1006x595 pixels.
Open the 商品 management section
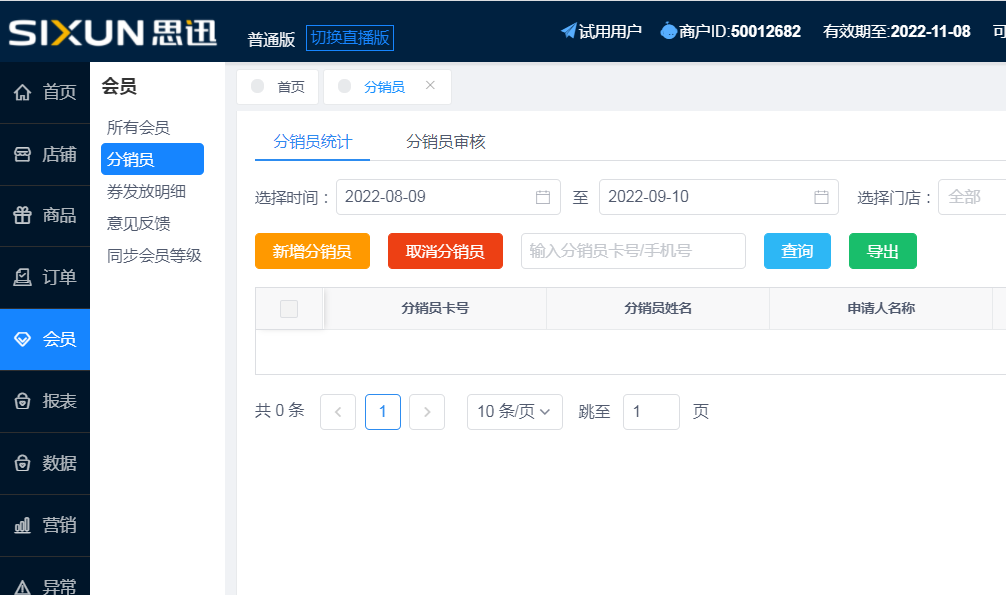click(44, 215)
